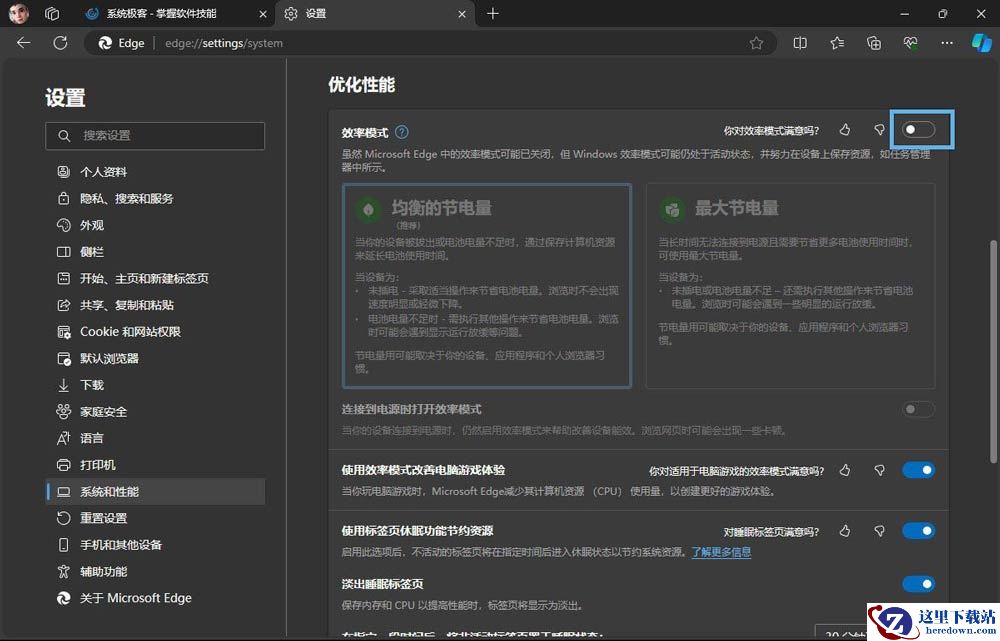Switch to the 系统极客 tab
This screenshot has width=1000, height=641.
pyautogui.click(x=176, y=13)
